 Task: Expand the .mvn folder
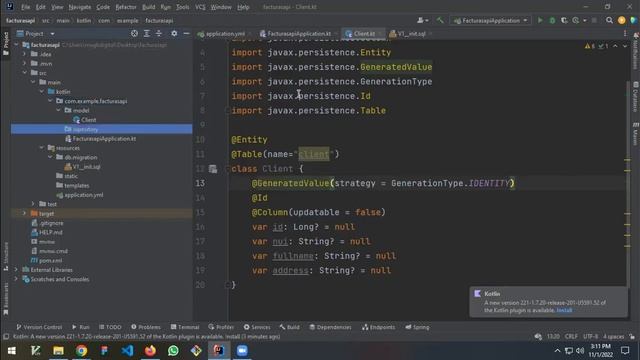[x=24, y=64]
